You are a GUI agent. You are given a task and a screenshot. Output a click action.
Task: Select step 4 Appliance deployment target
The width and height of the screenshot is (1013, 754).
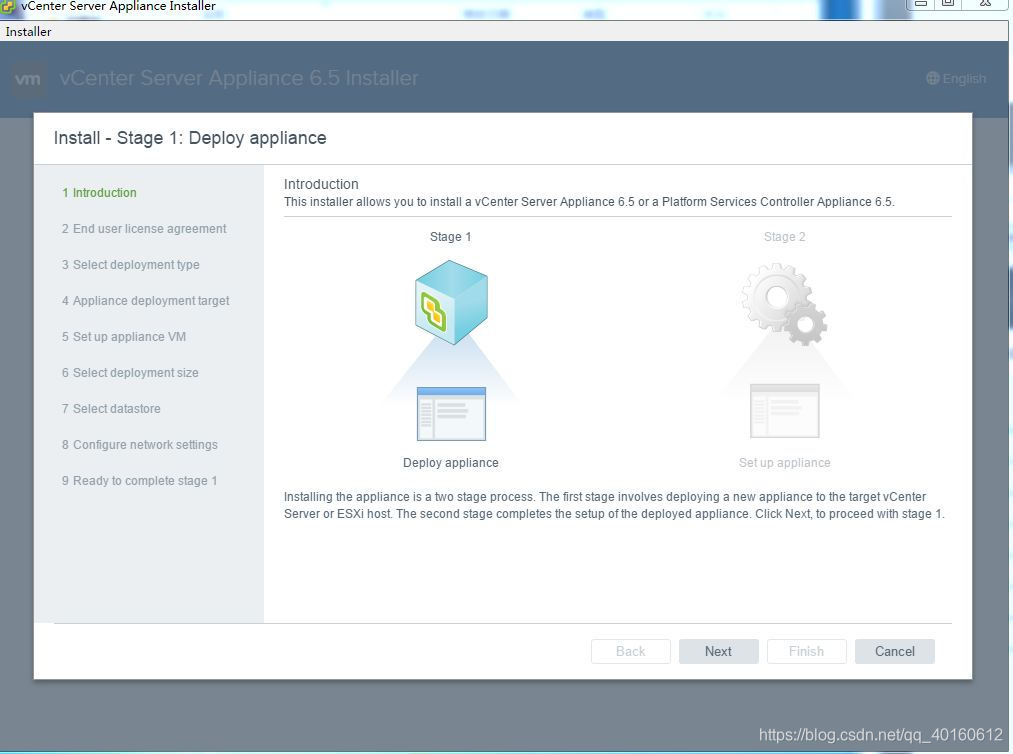[145, 300]
